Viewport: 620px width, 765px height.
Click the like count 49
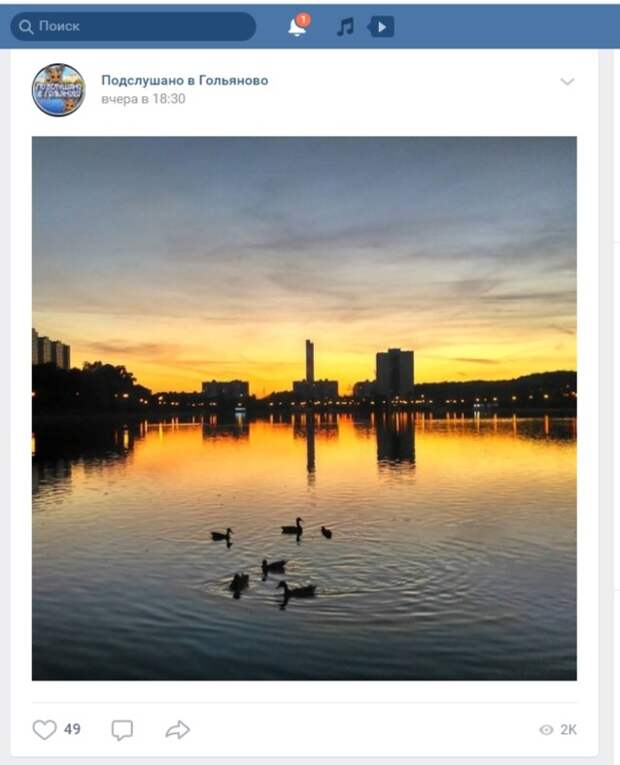point(72,729)
